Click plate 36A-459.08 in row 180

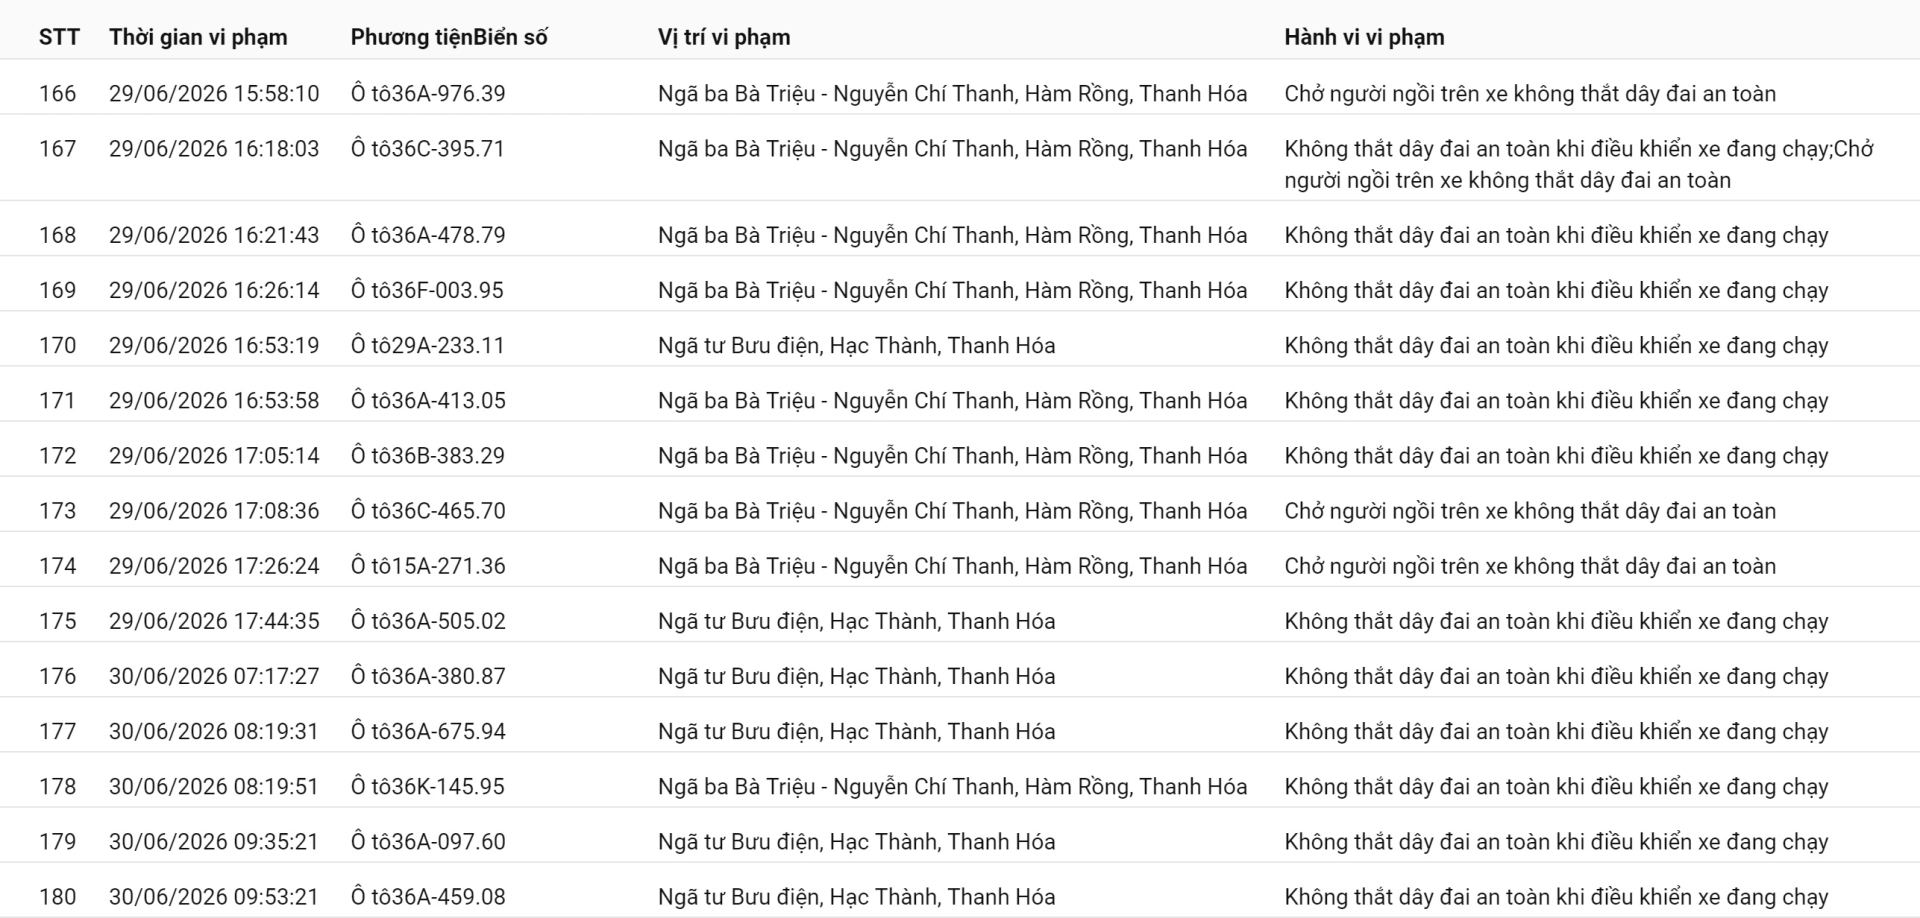(x=428, y=896)
